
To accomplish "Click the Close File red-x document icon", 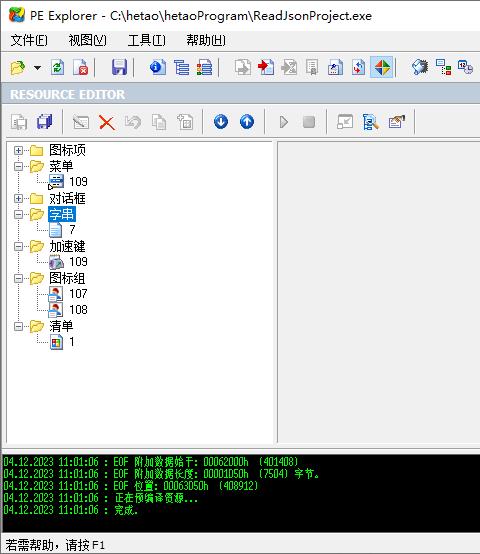I will click(x=81, y=67).
